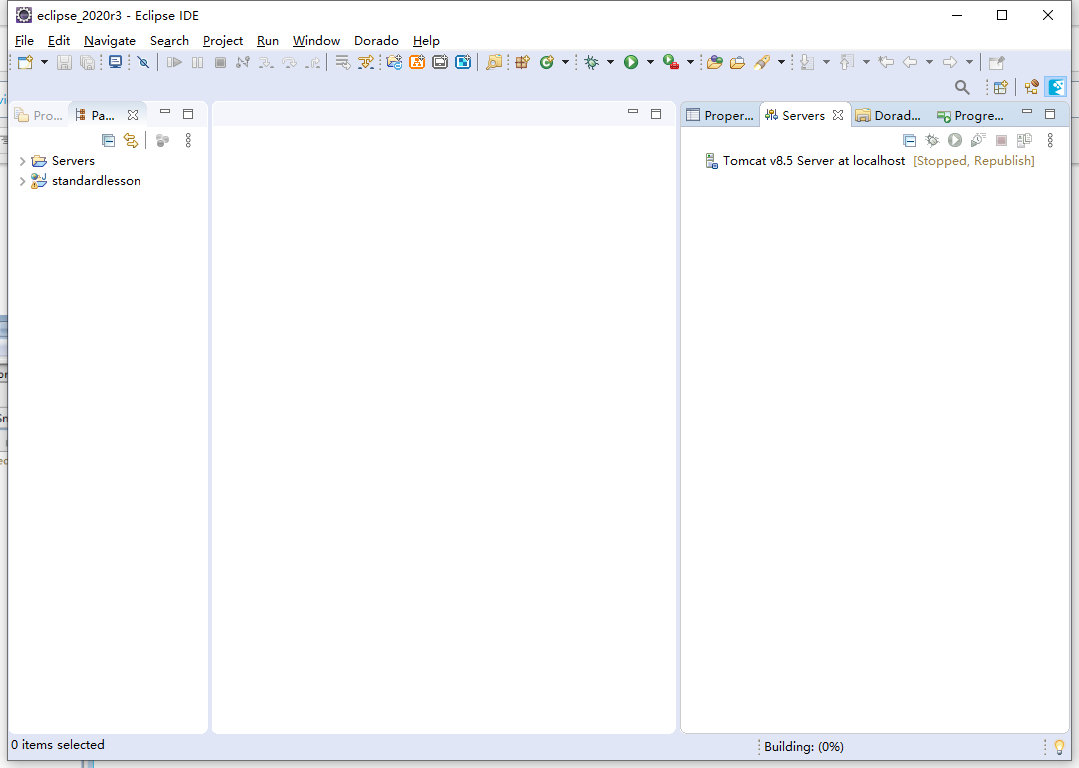Expand the standardlesson project node
1079x768 pixels.
tap(23, 181)
